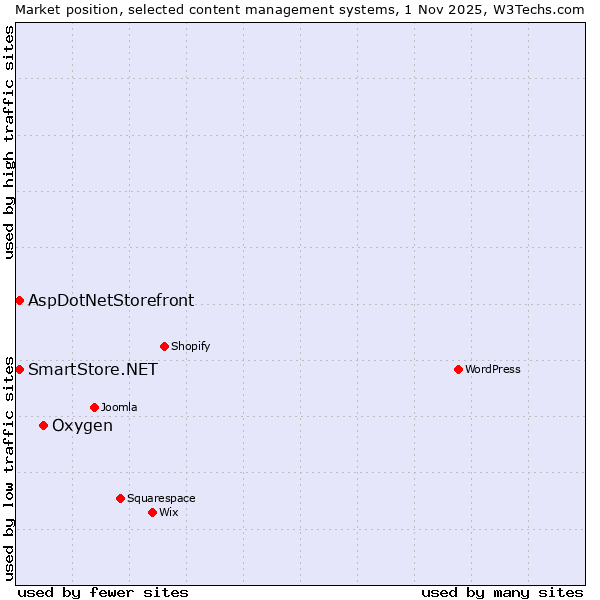Click the WordPress red diamond marker
The height and width of the screenshot is (600, 600).
[x=458, y=369]
